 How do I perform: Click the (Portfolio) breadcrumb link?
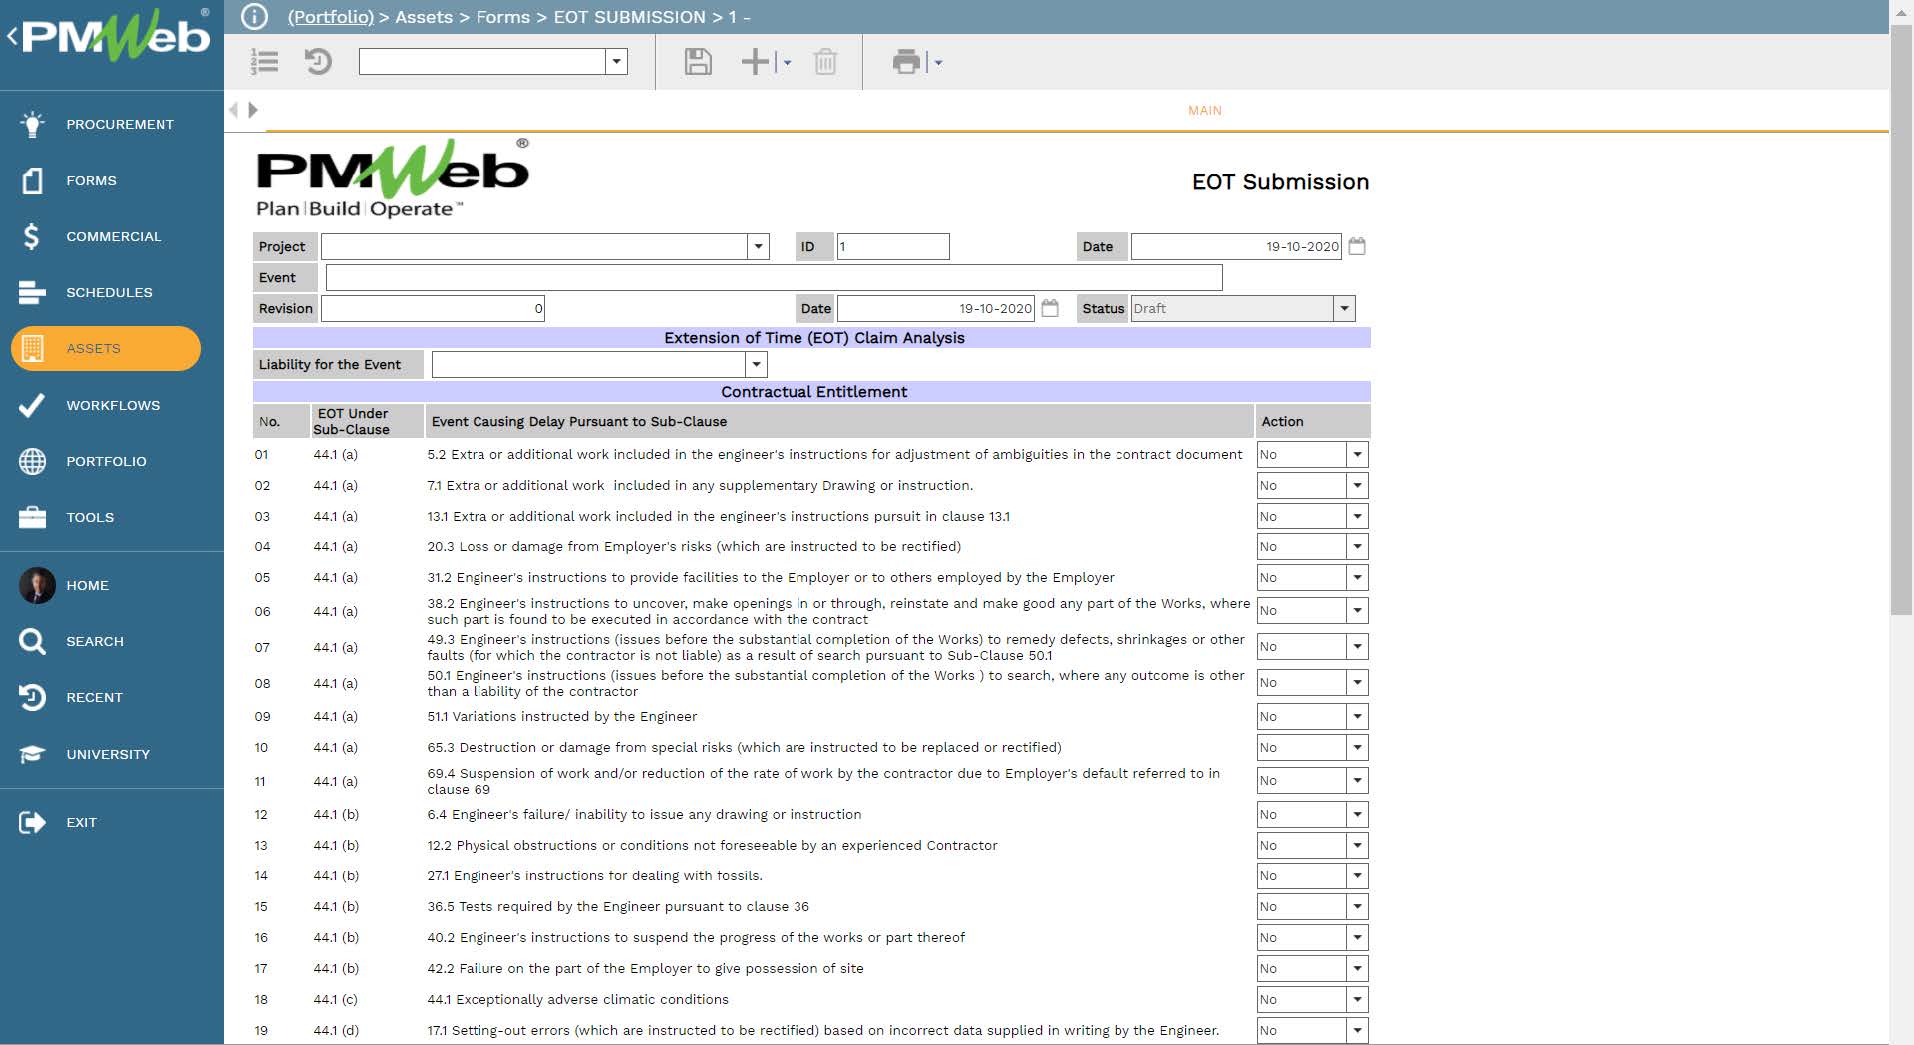click(330, 17)
